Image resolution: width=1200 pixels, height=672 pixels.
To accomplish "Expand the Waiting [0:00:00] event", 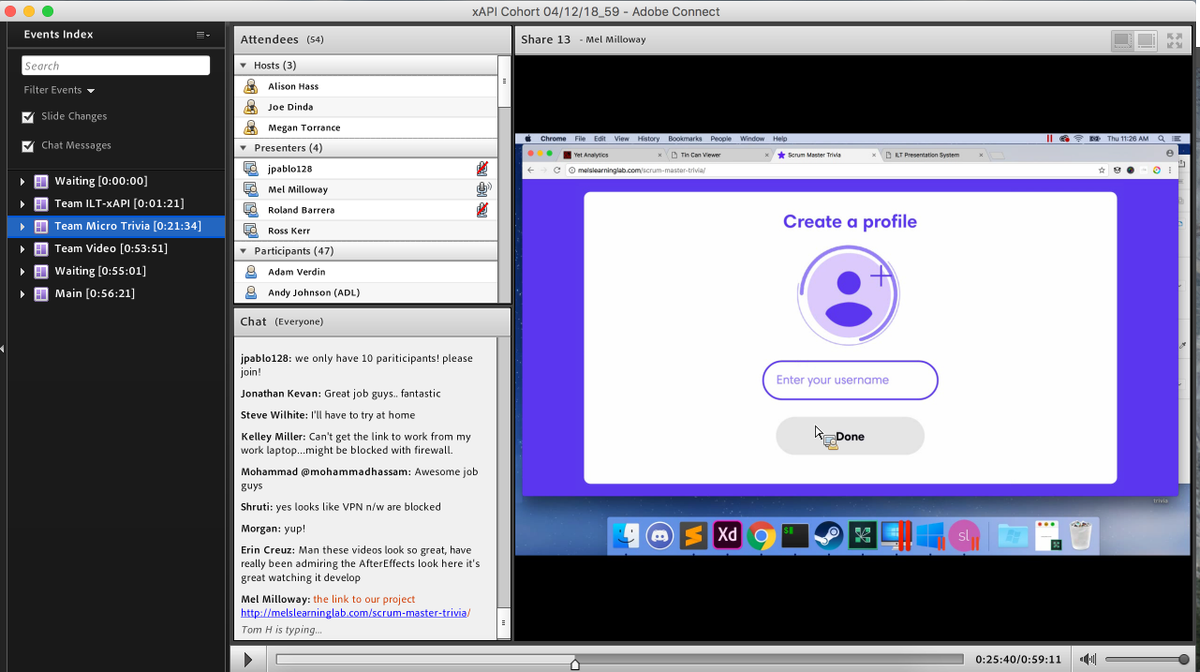I will click(x=23, y=182).
